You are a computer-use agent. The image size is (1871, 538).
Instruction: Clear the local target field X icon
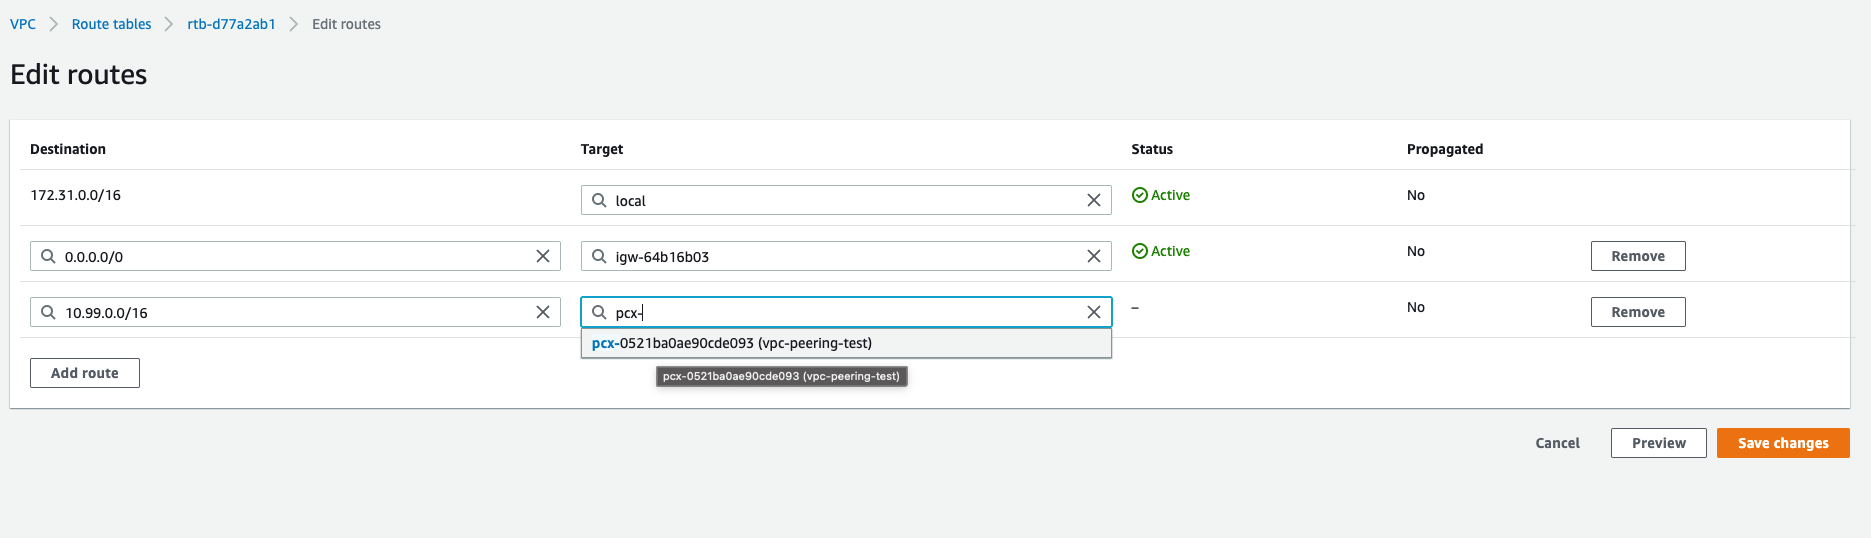[x=1094, y=200]
